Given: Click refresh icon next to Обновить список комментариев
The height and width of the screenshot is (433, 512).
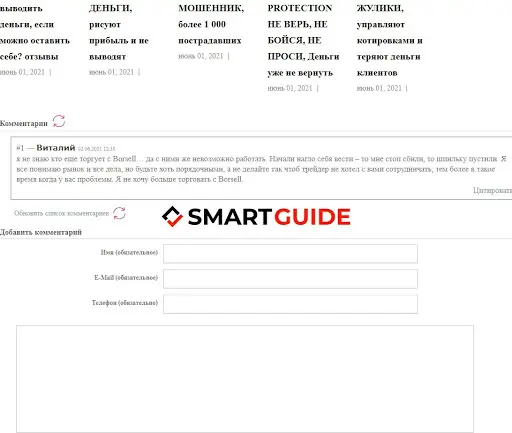Looking at the screenshot, I should click(x=119, y=213).
